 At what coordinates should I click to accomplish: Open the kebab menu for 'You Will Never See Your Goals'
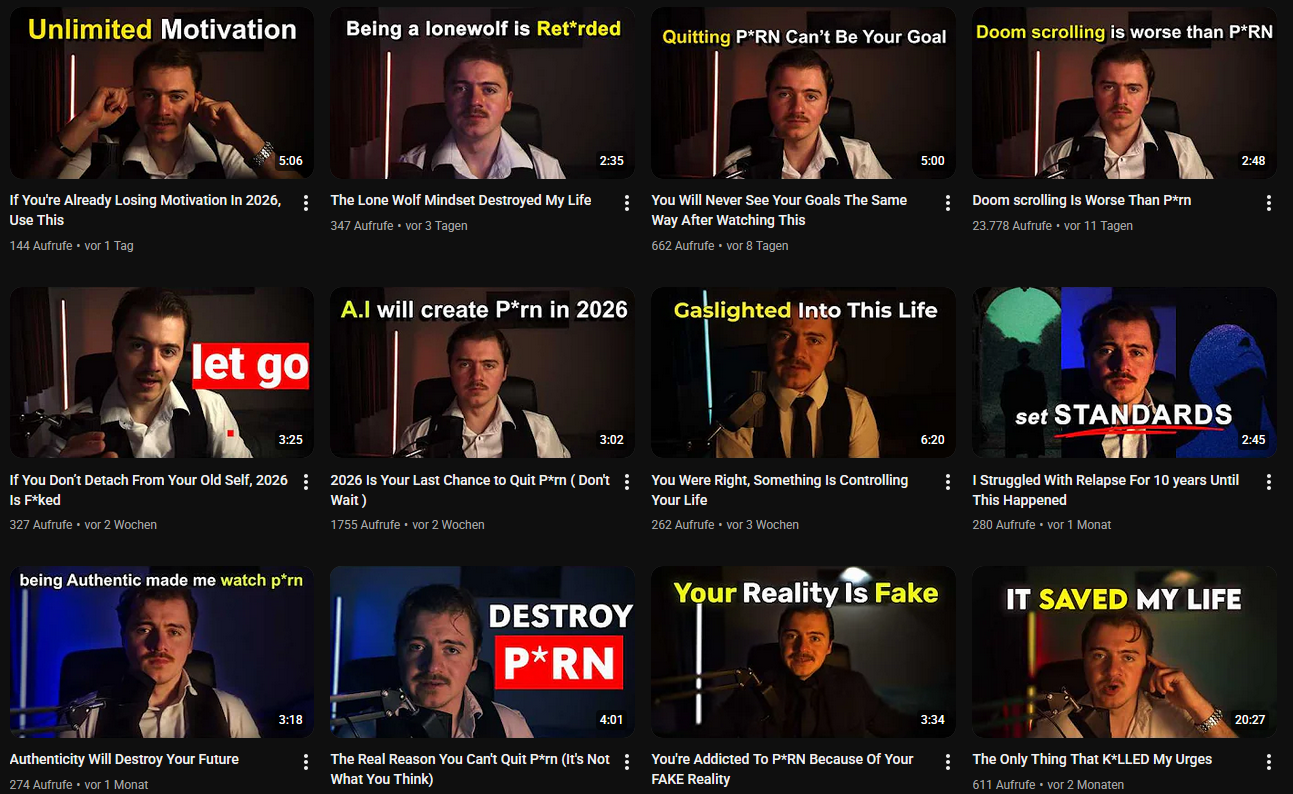click(947, 203)
